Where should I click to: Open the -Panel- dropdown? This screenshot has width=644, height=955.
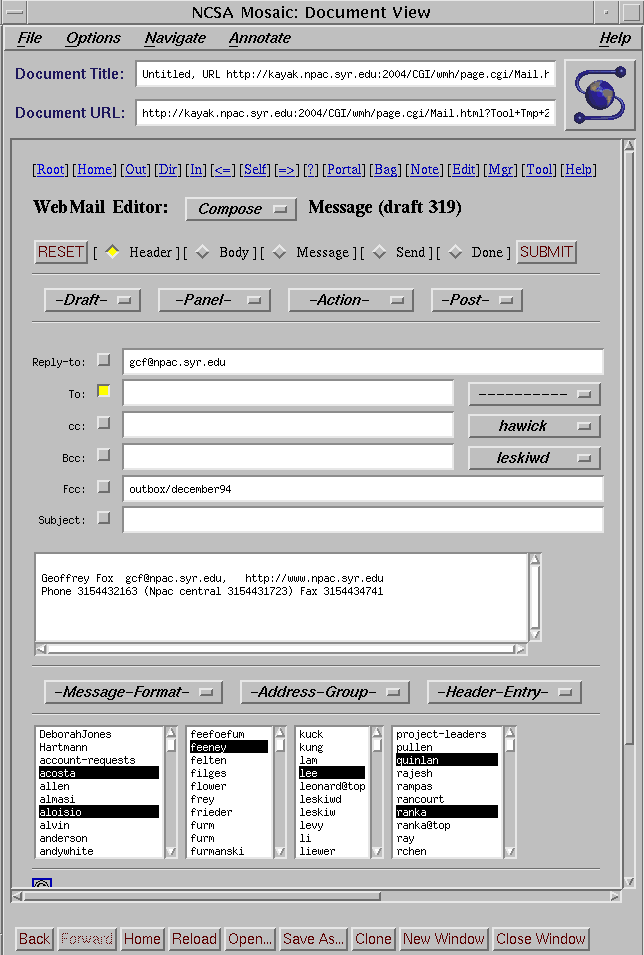pyautogui.click(x=214, y=300)
